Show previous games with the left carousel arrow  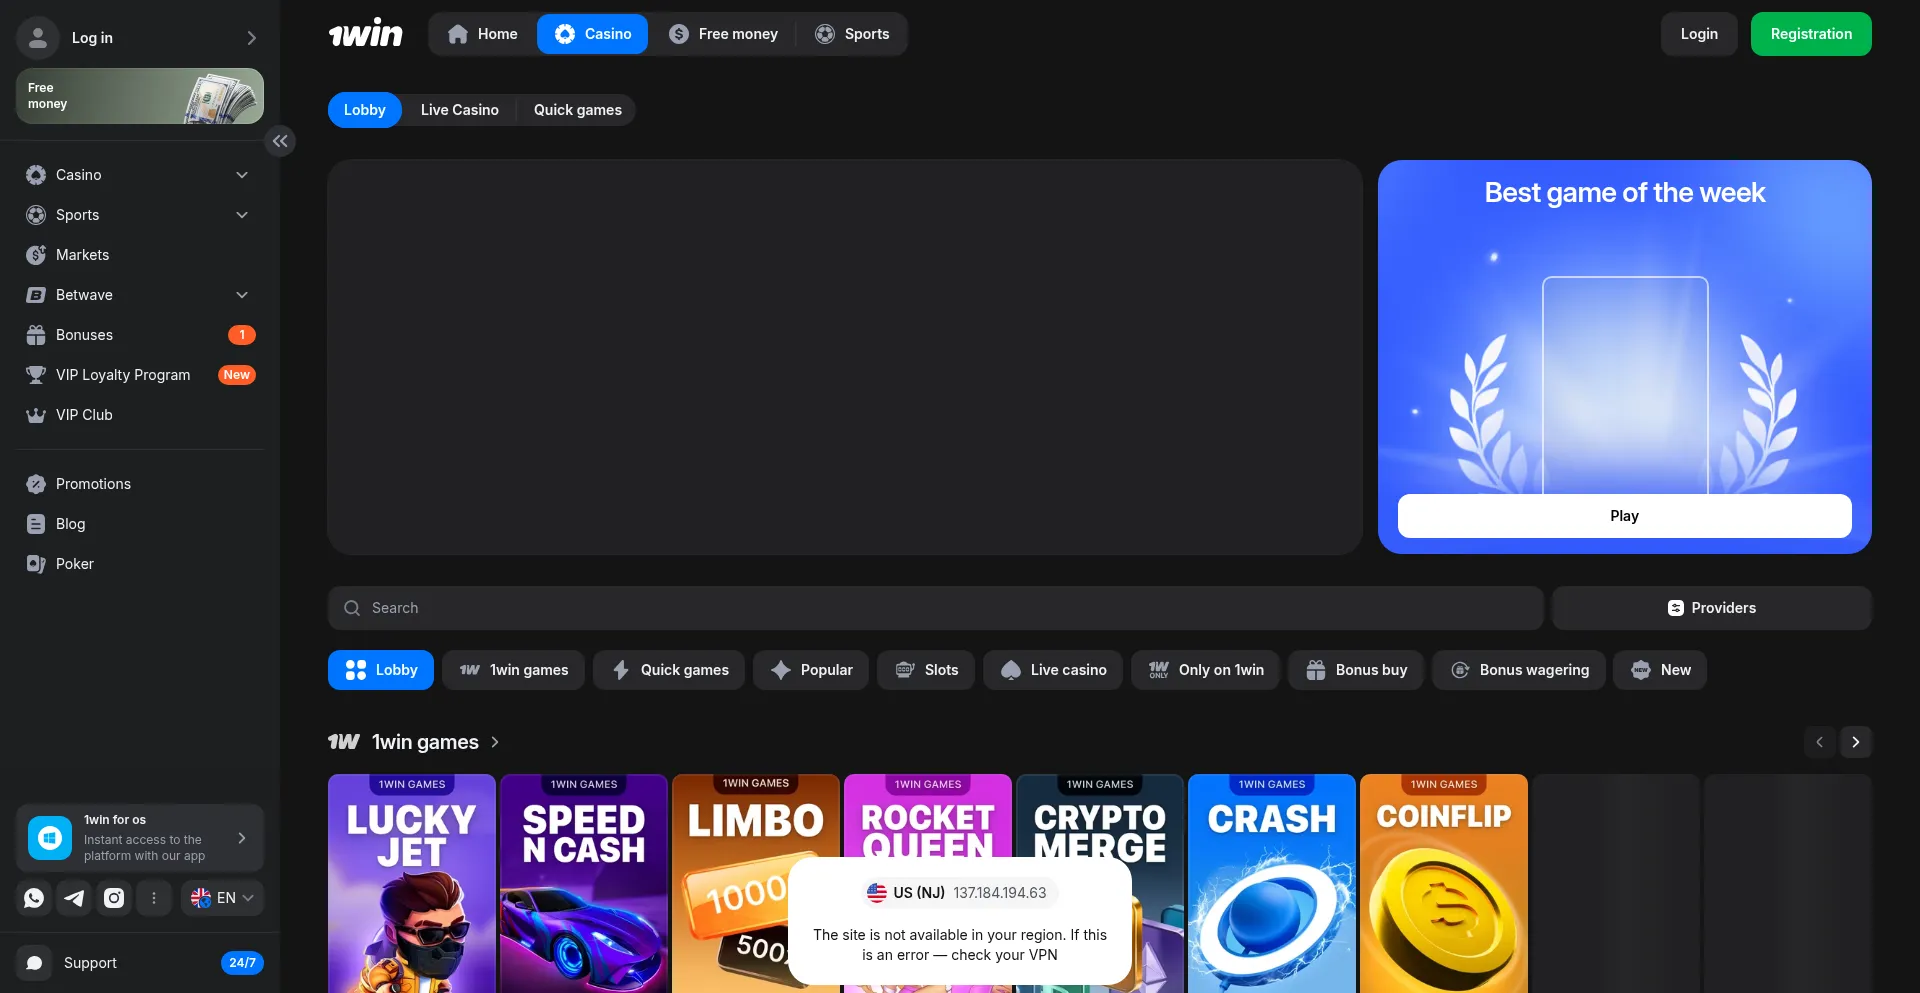[1820, 742]
